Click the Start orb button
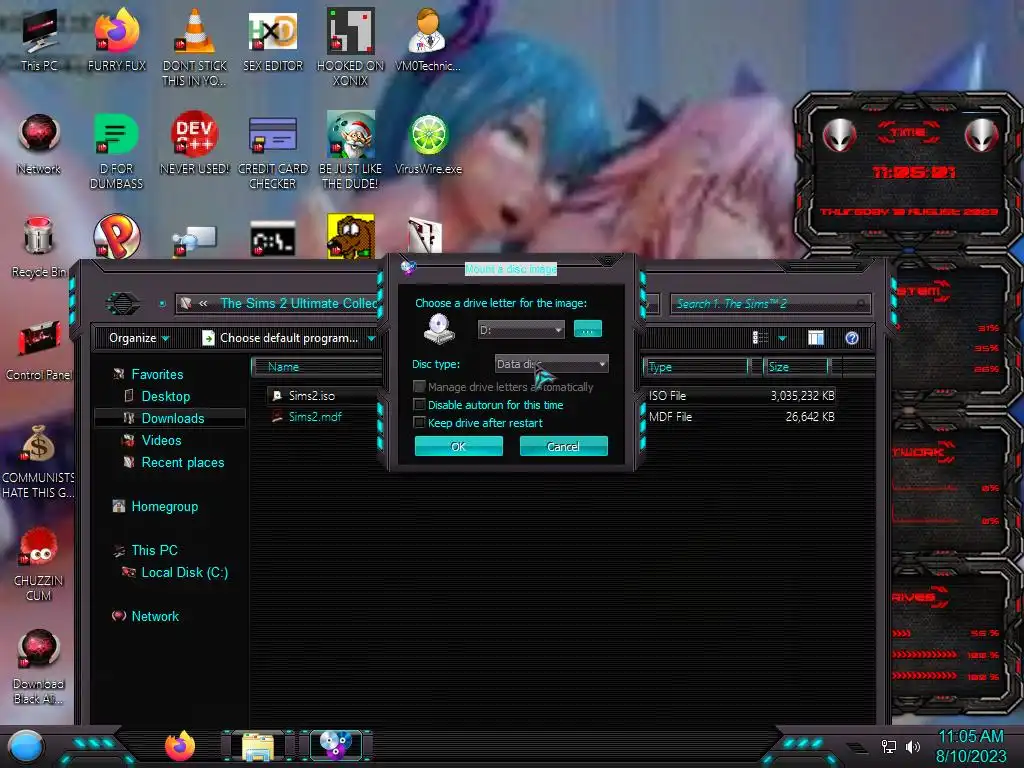Screen dimensions: 1024x768 [x=25, y=747]
